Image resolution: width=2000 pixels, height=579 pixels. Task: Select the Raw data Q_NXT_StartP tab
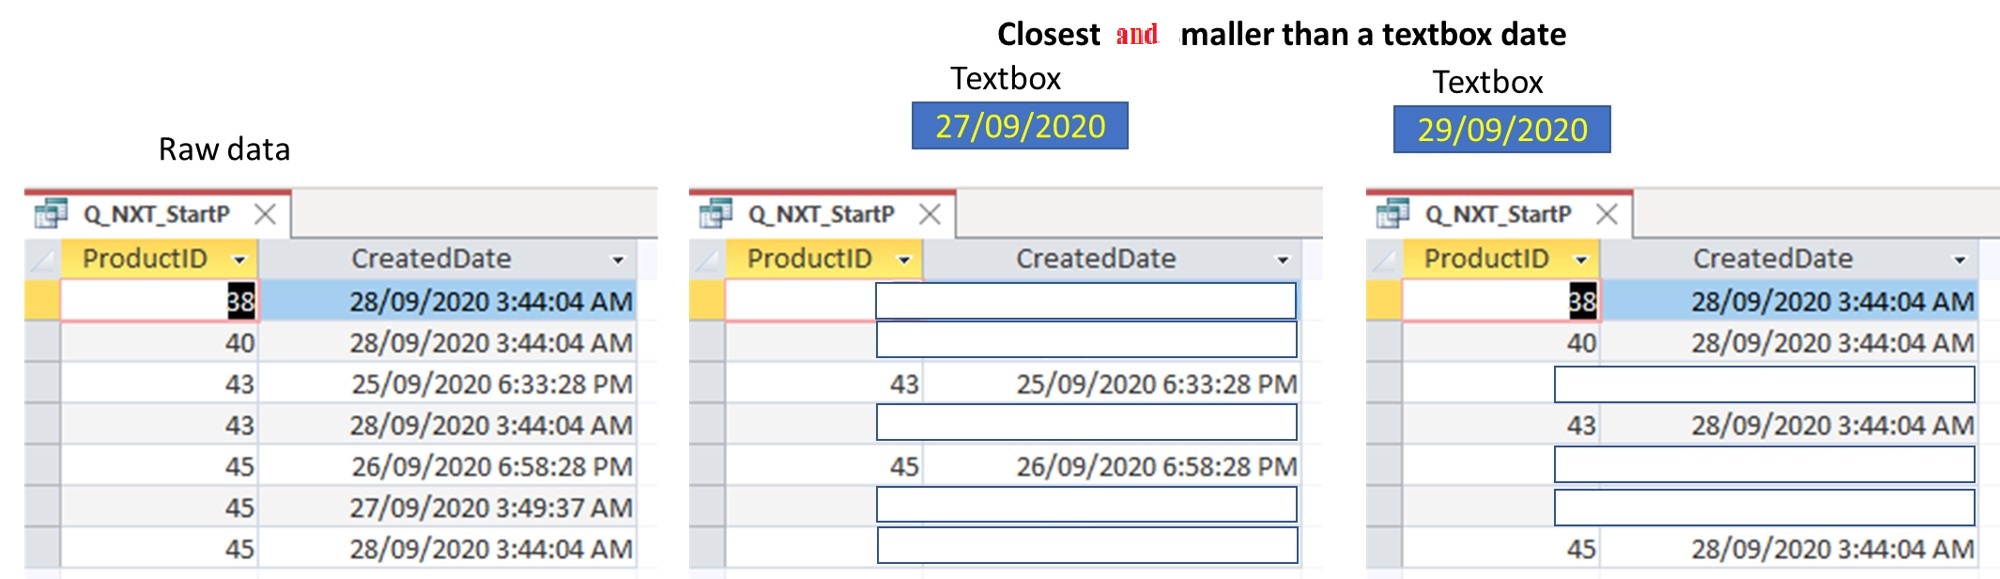tap(157, 214)
